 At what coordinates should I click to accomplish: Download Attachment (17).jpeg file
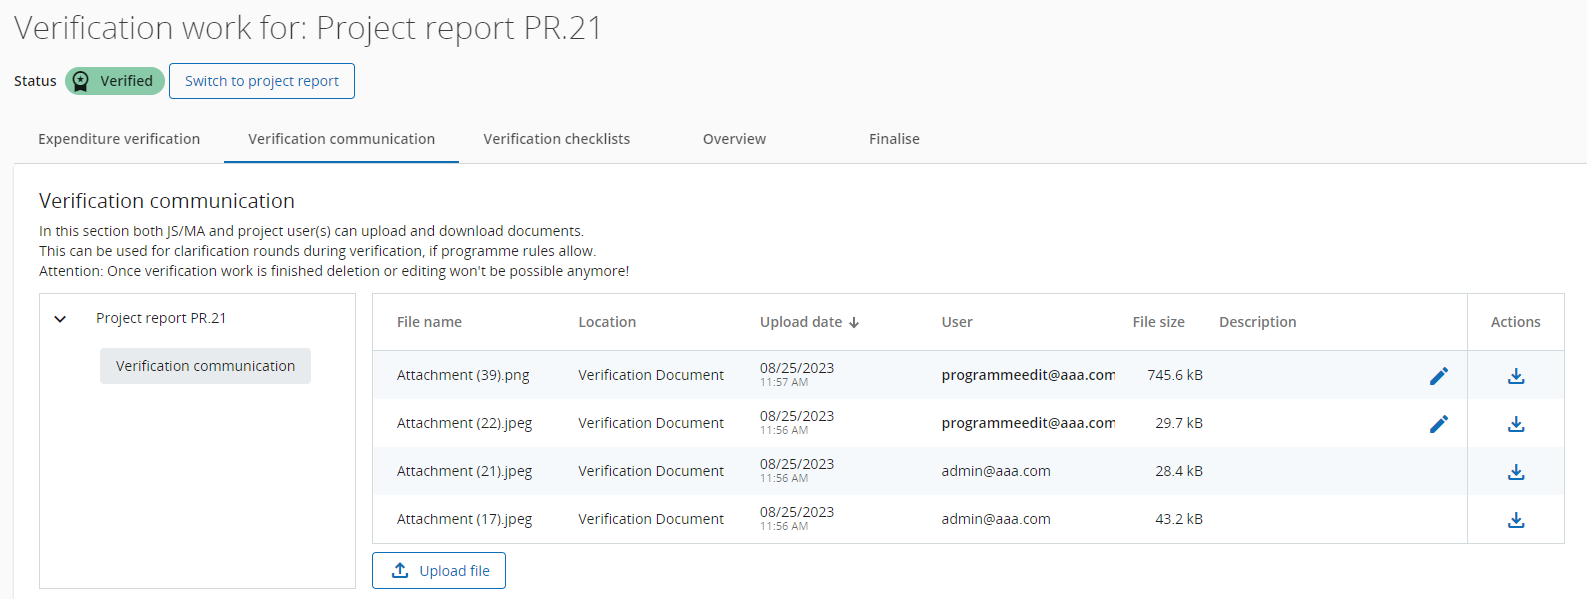point(1515,520)
